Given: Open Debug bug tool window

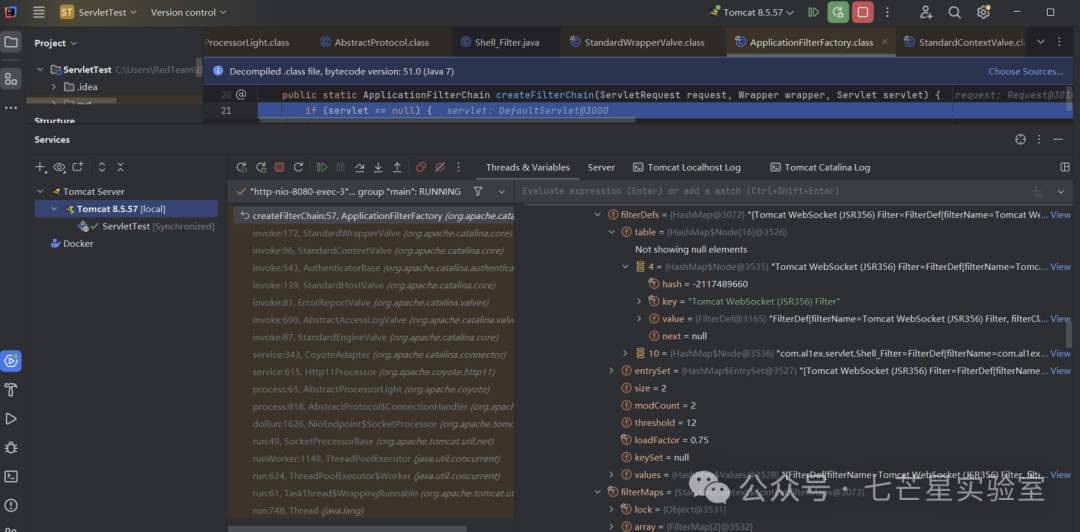Looking at the screenshot, I should (11, 447).
